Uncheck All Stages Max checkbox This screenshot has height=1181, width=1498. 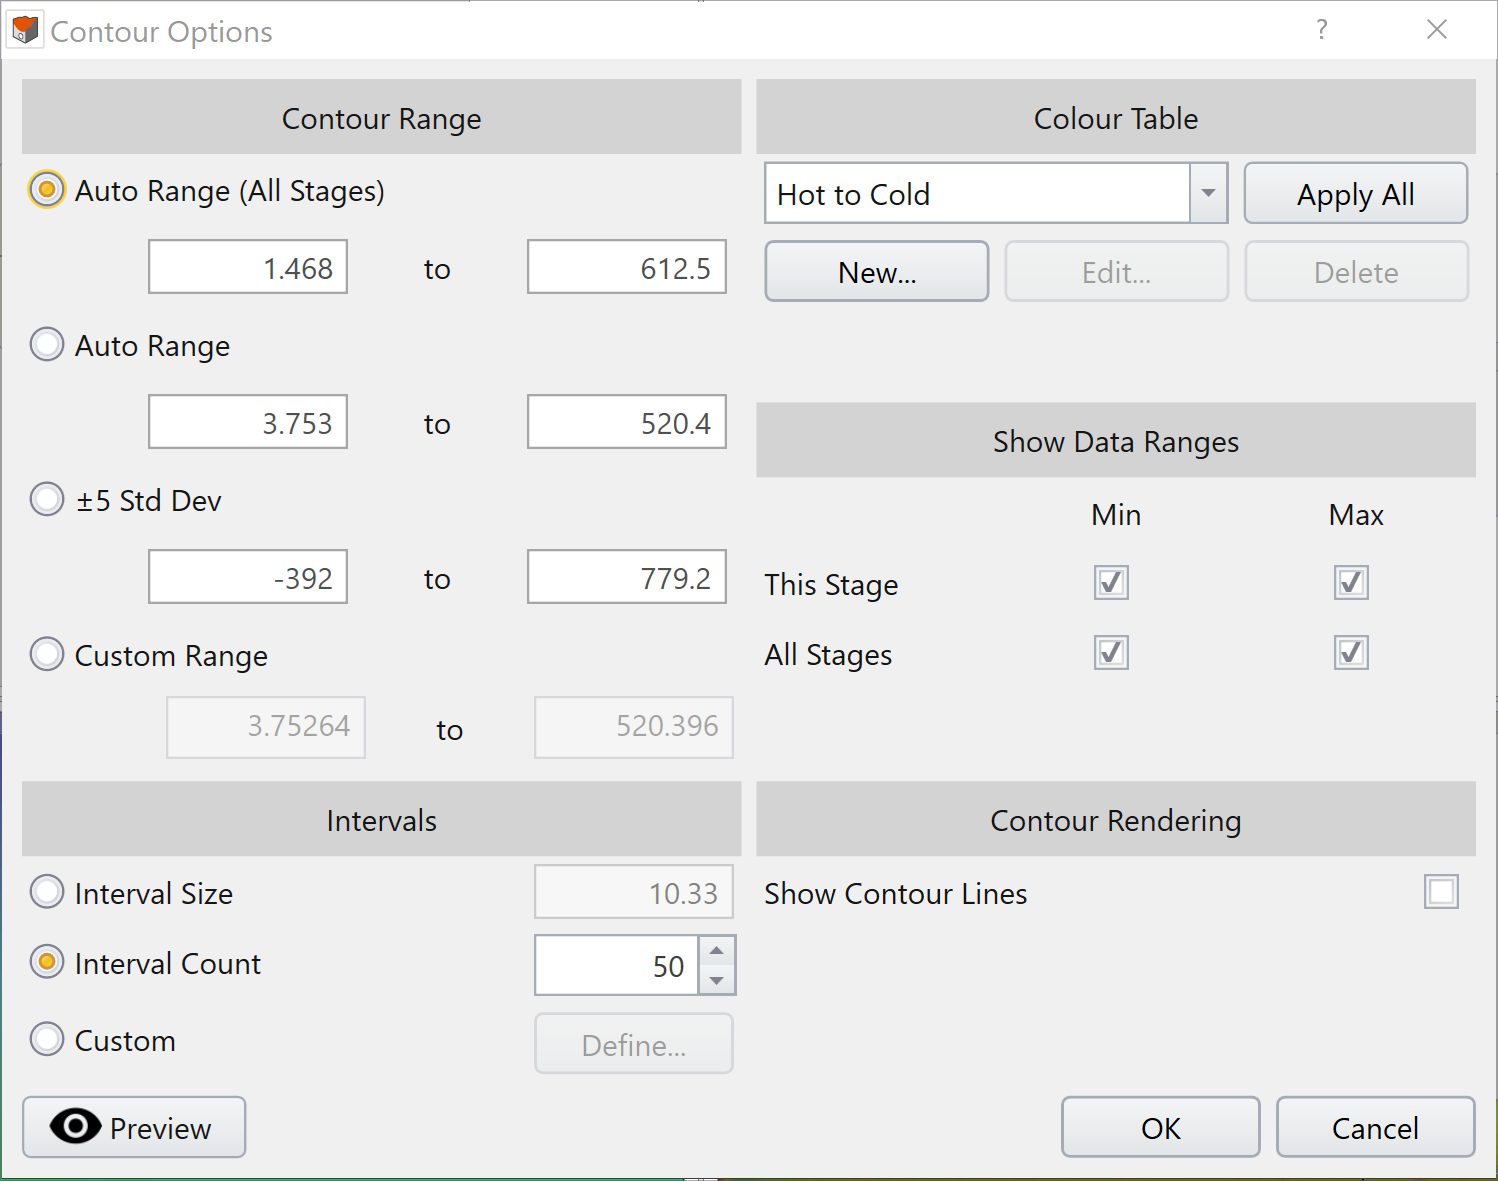click(x=1351, y=653)
